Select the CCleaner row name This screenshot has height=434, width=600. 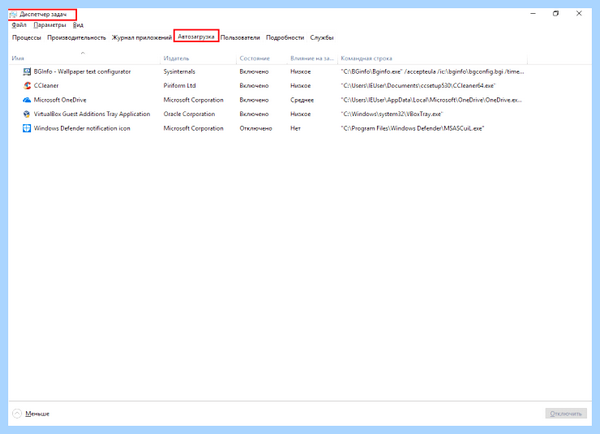46,86
